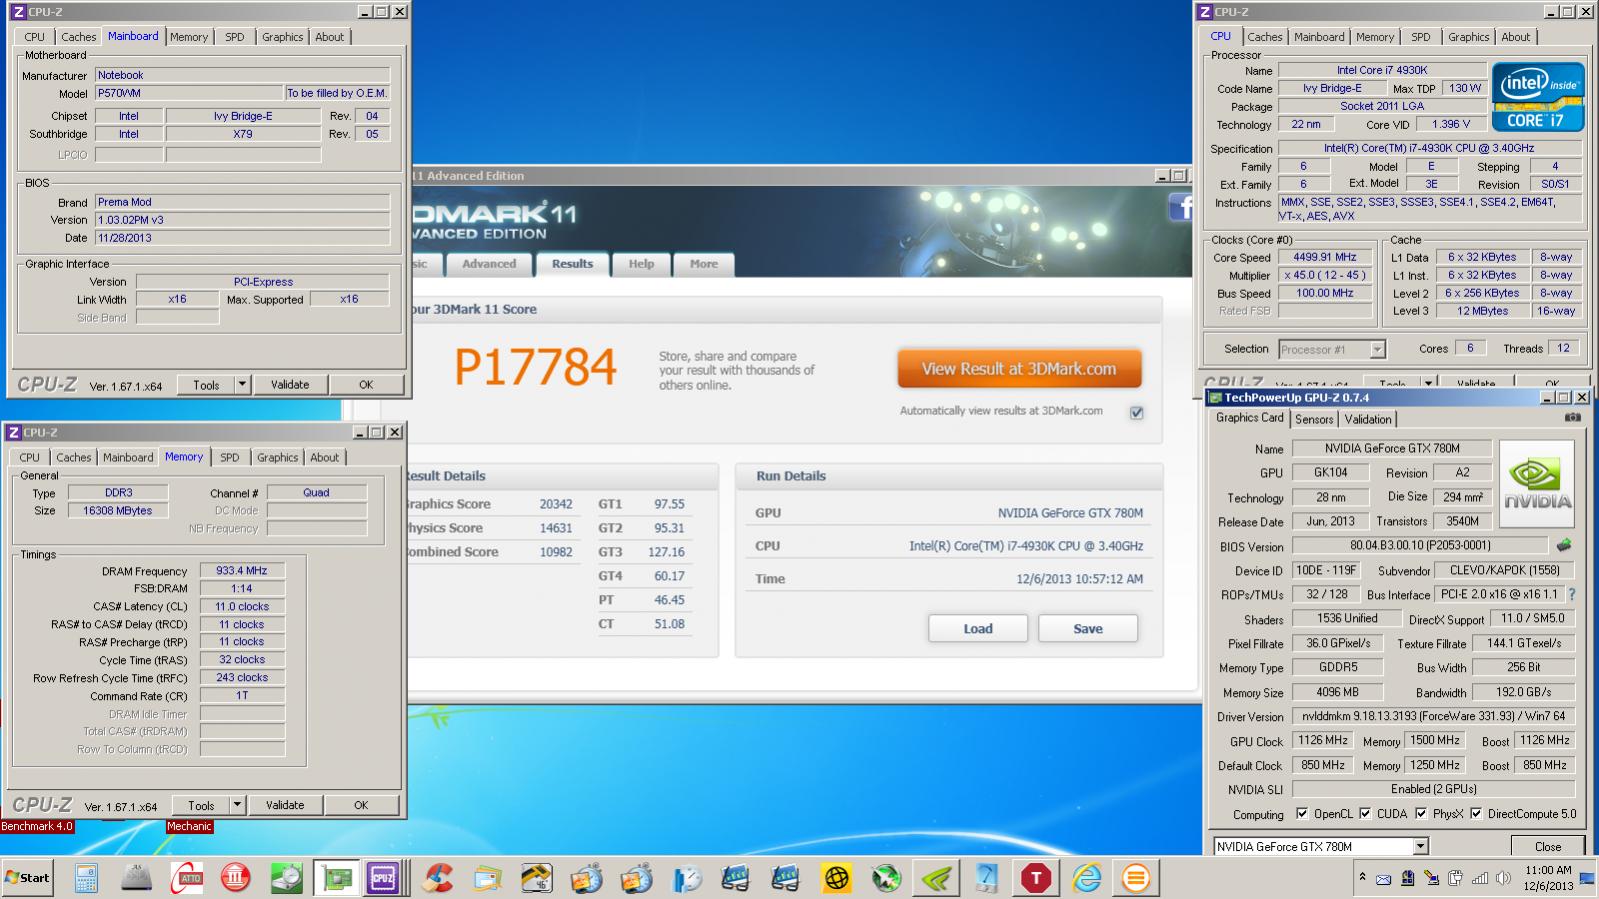Click the power plug tray icon

[x=1455, y=878]
